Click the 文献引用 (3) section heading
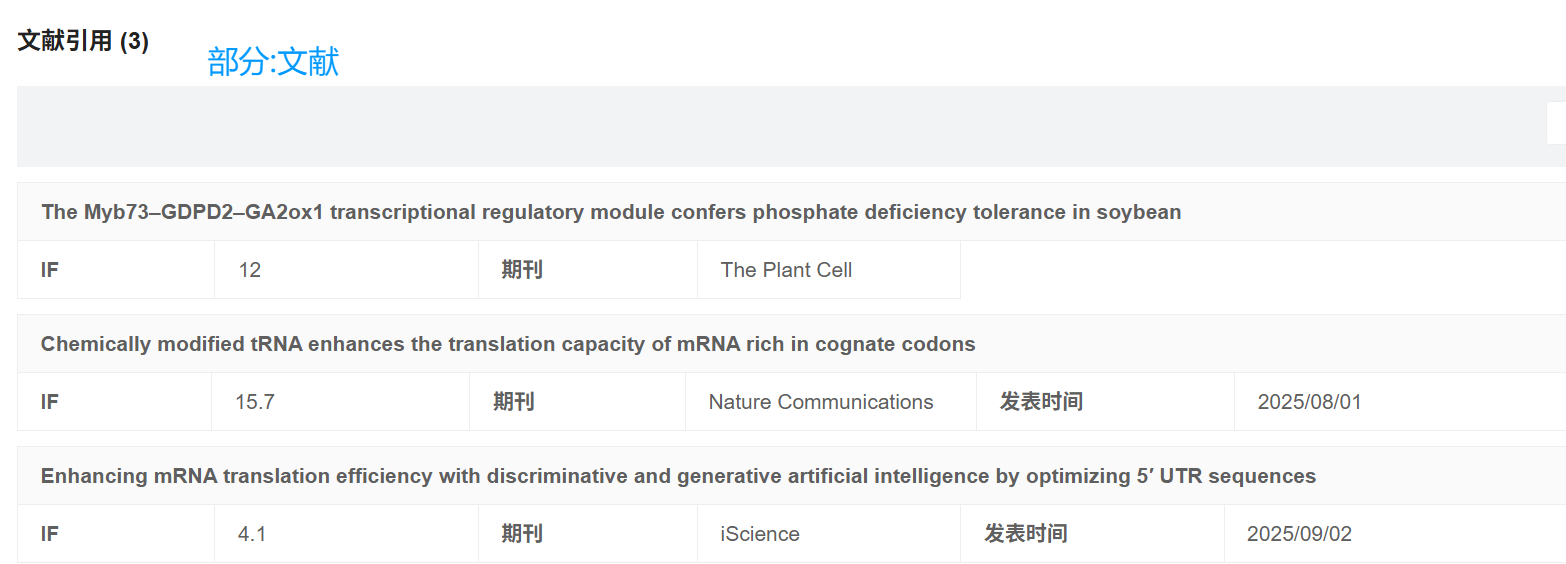Viewport: 1566px width, 564px height. (83, 42)
